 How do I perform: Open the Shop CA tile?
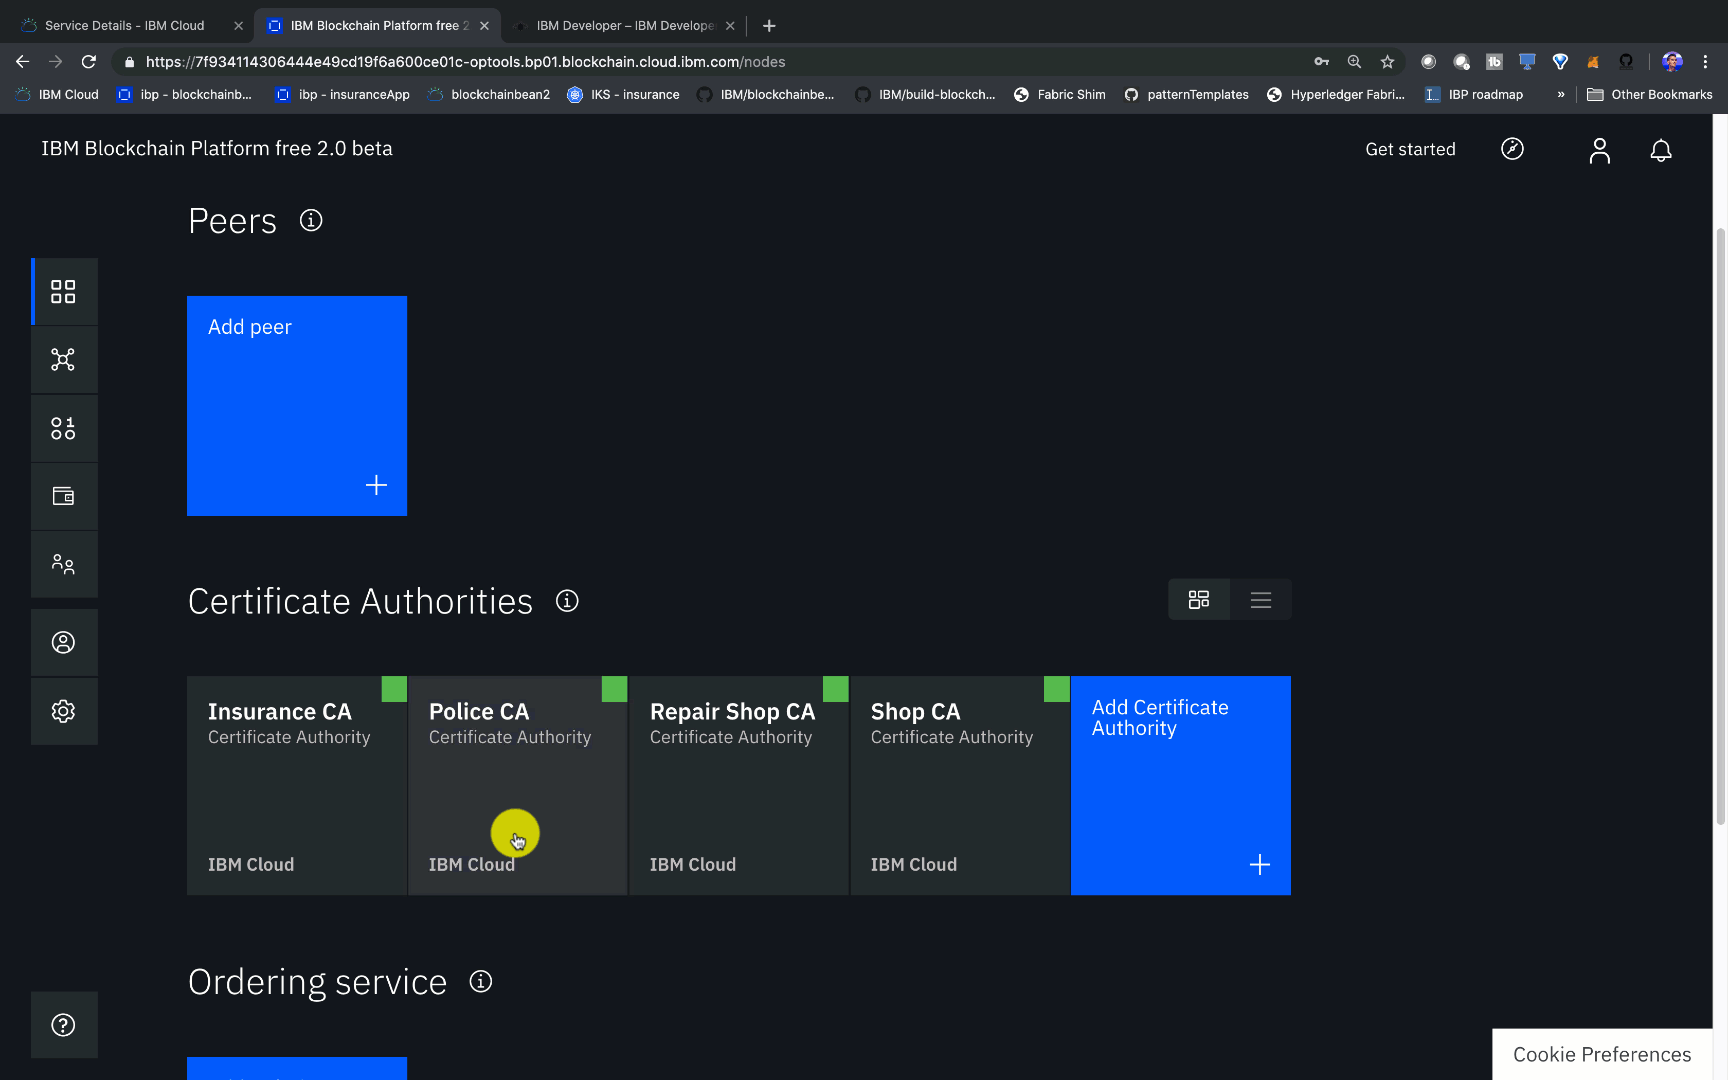960,786
